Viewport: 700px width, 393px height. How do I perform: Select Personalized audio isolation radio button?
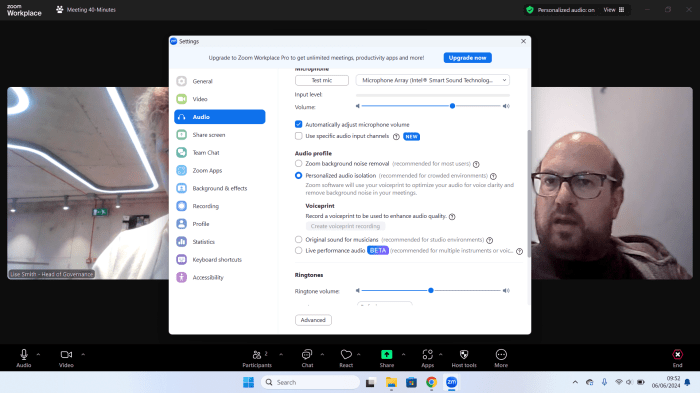(298, 176)
